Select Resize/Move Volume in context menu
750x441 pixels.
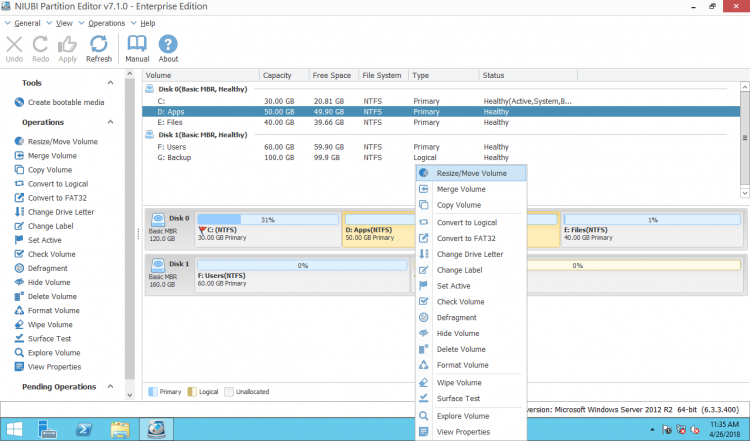471,173
